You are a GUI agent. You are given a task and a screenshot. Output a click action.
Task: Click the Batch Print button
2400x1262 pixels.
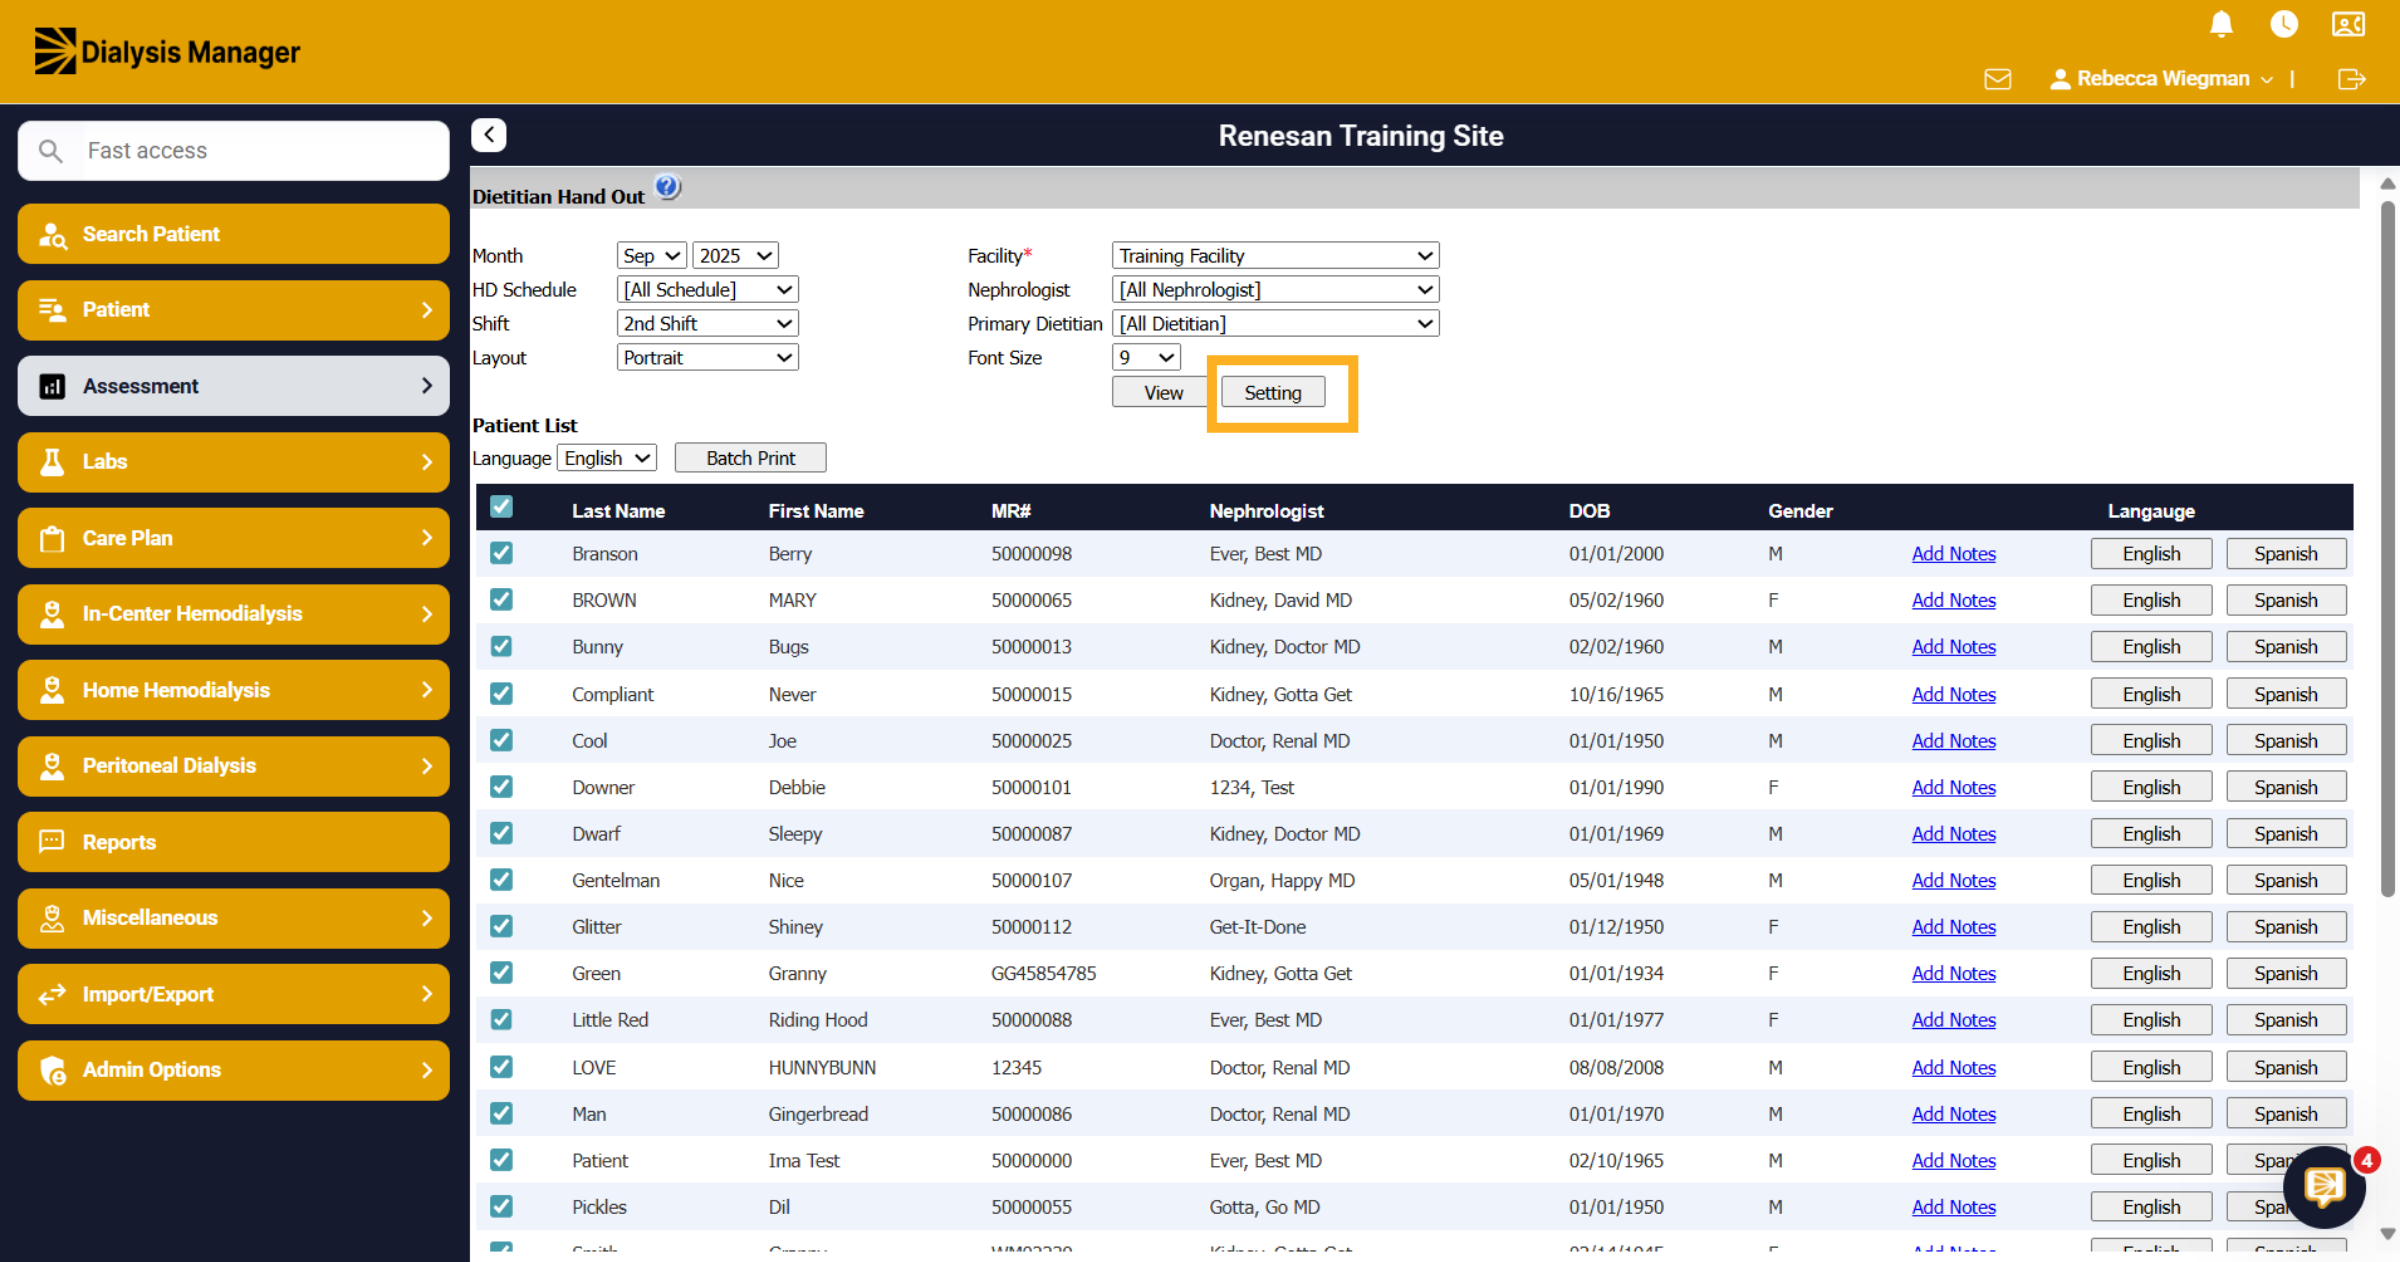(750, 458)
